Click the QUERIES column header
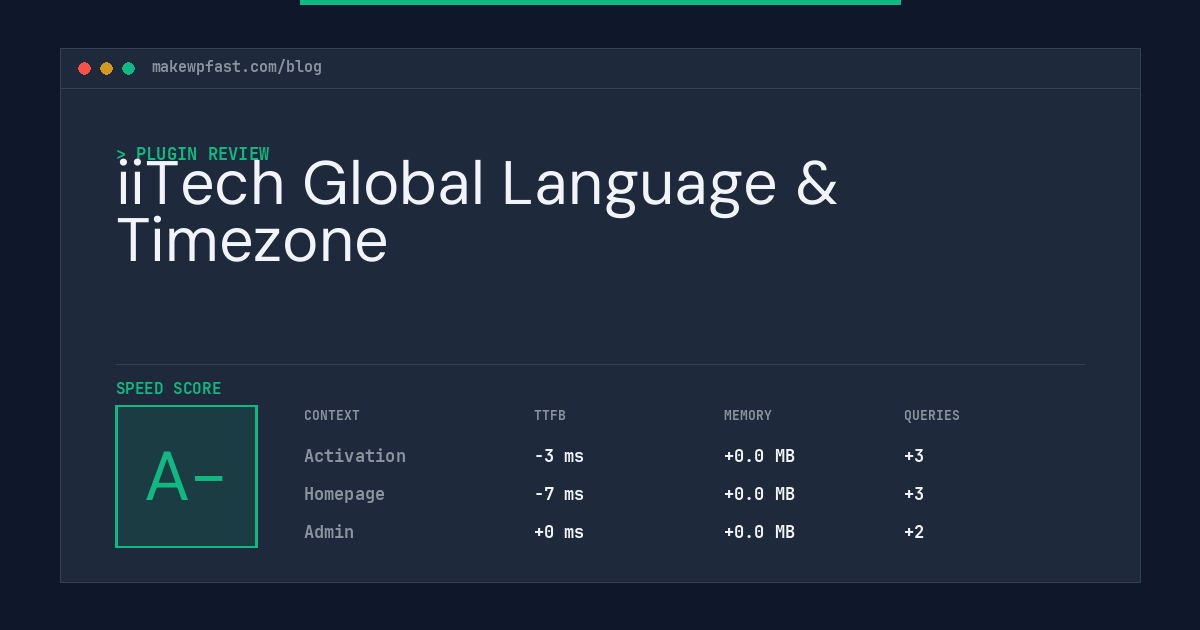The image size is (1200, 630). point(932,416)
